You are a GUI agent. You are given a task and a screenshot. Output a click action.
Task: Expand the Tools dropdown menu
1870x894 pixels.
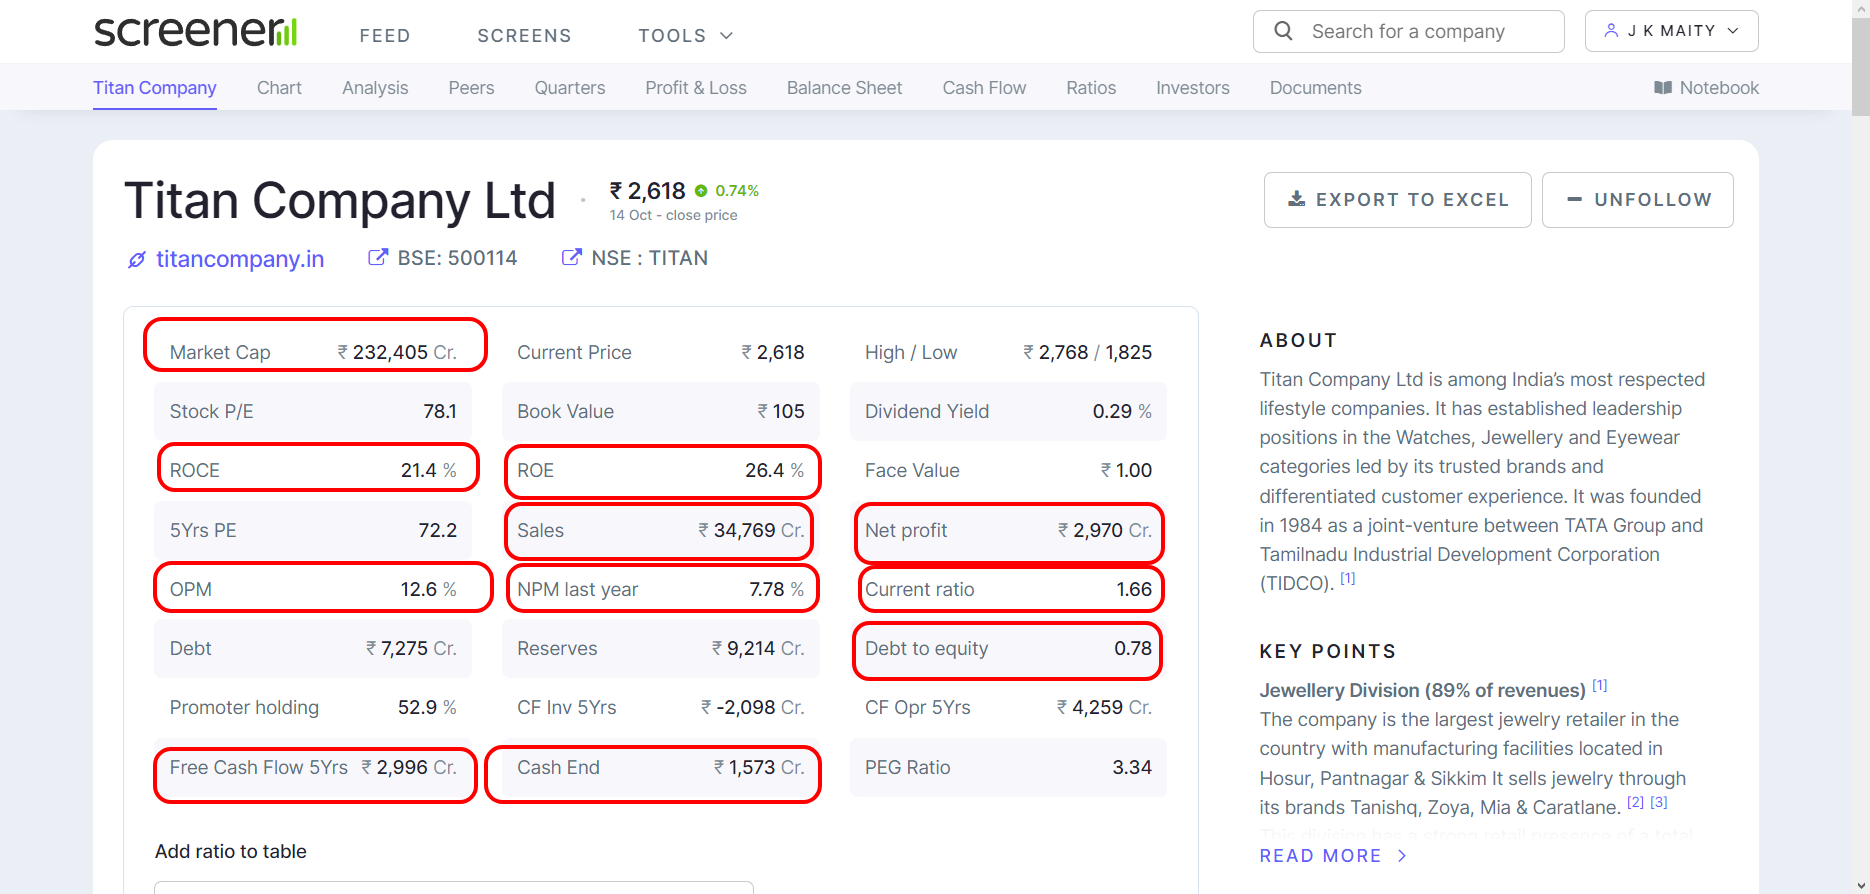click(x=686, y=36)
